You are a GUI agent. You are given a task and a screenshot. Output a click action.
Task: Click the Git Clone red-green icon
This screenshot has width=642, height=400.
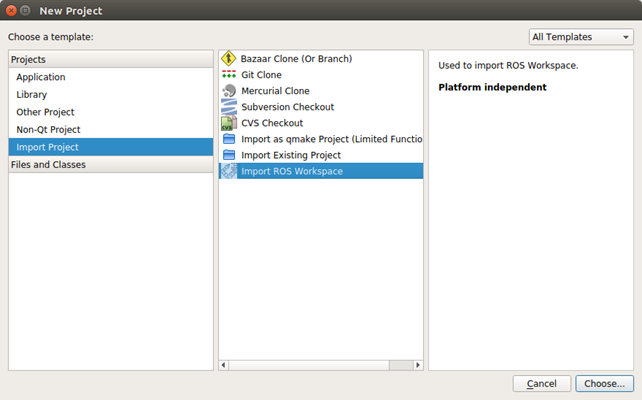pos(229,75)
